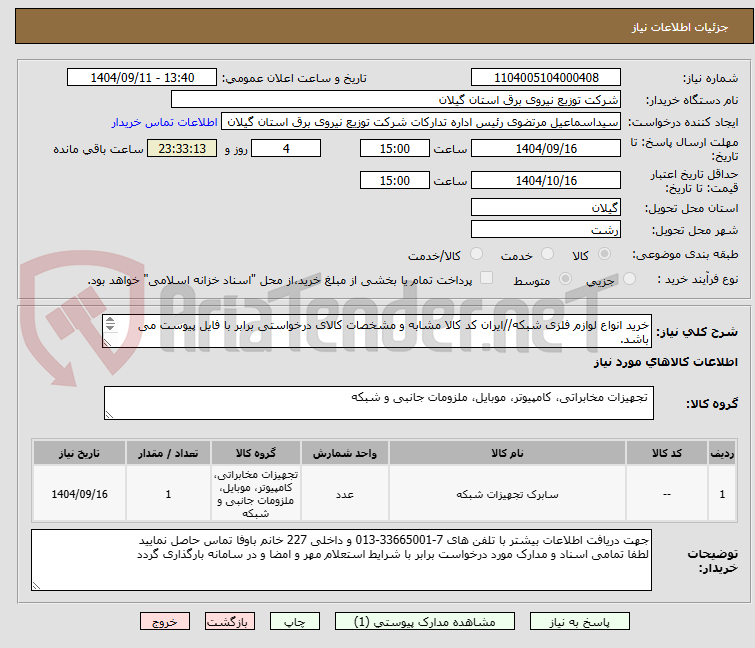Click the resize grip of گروه کالا box
Viewport: 755px width, 648px height.
click(109, 415)
